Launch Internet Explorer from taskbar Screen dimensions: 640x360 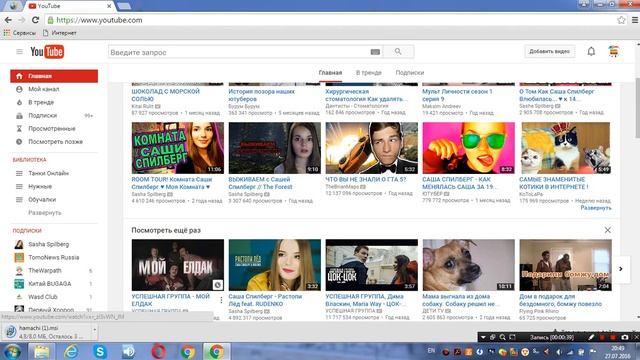(x=71, y=351)
